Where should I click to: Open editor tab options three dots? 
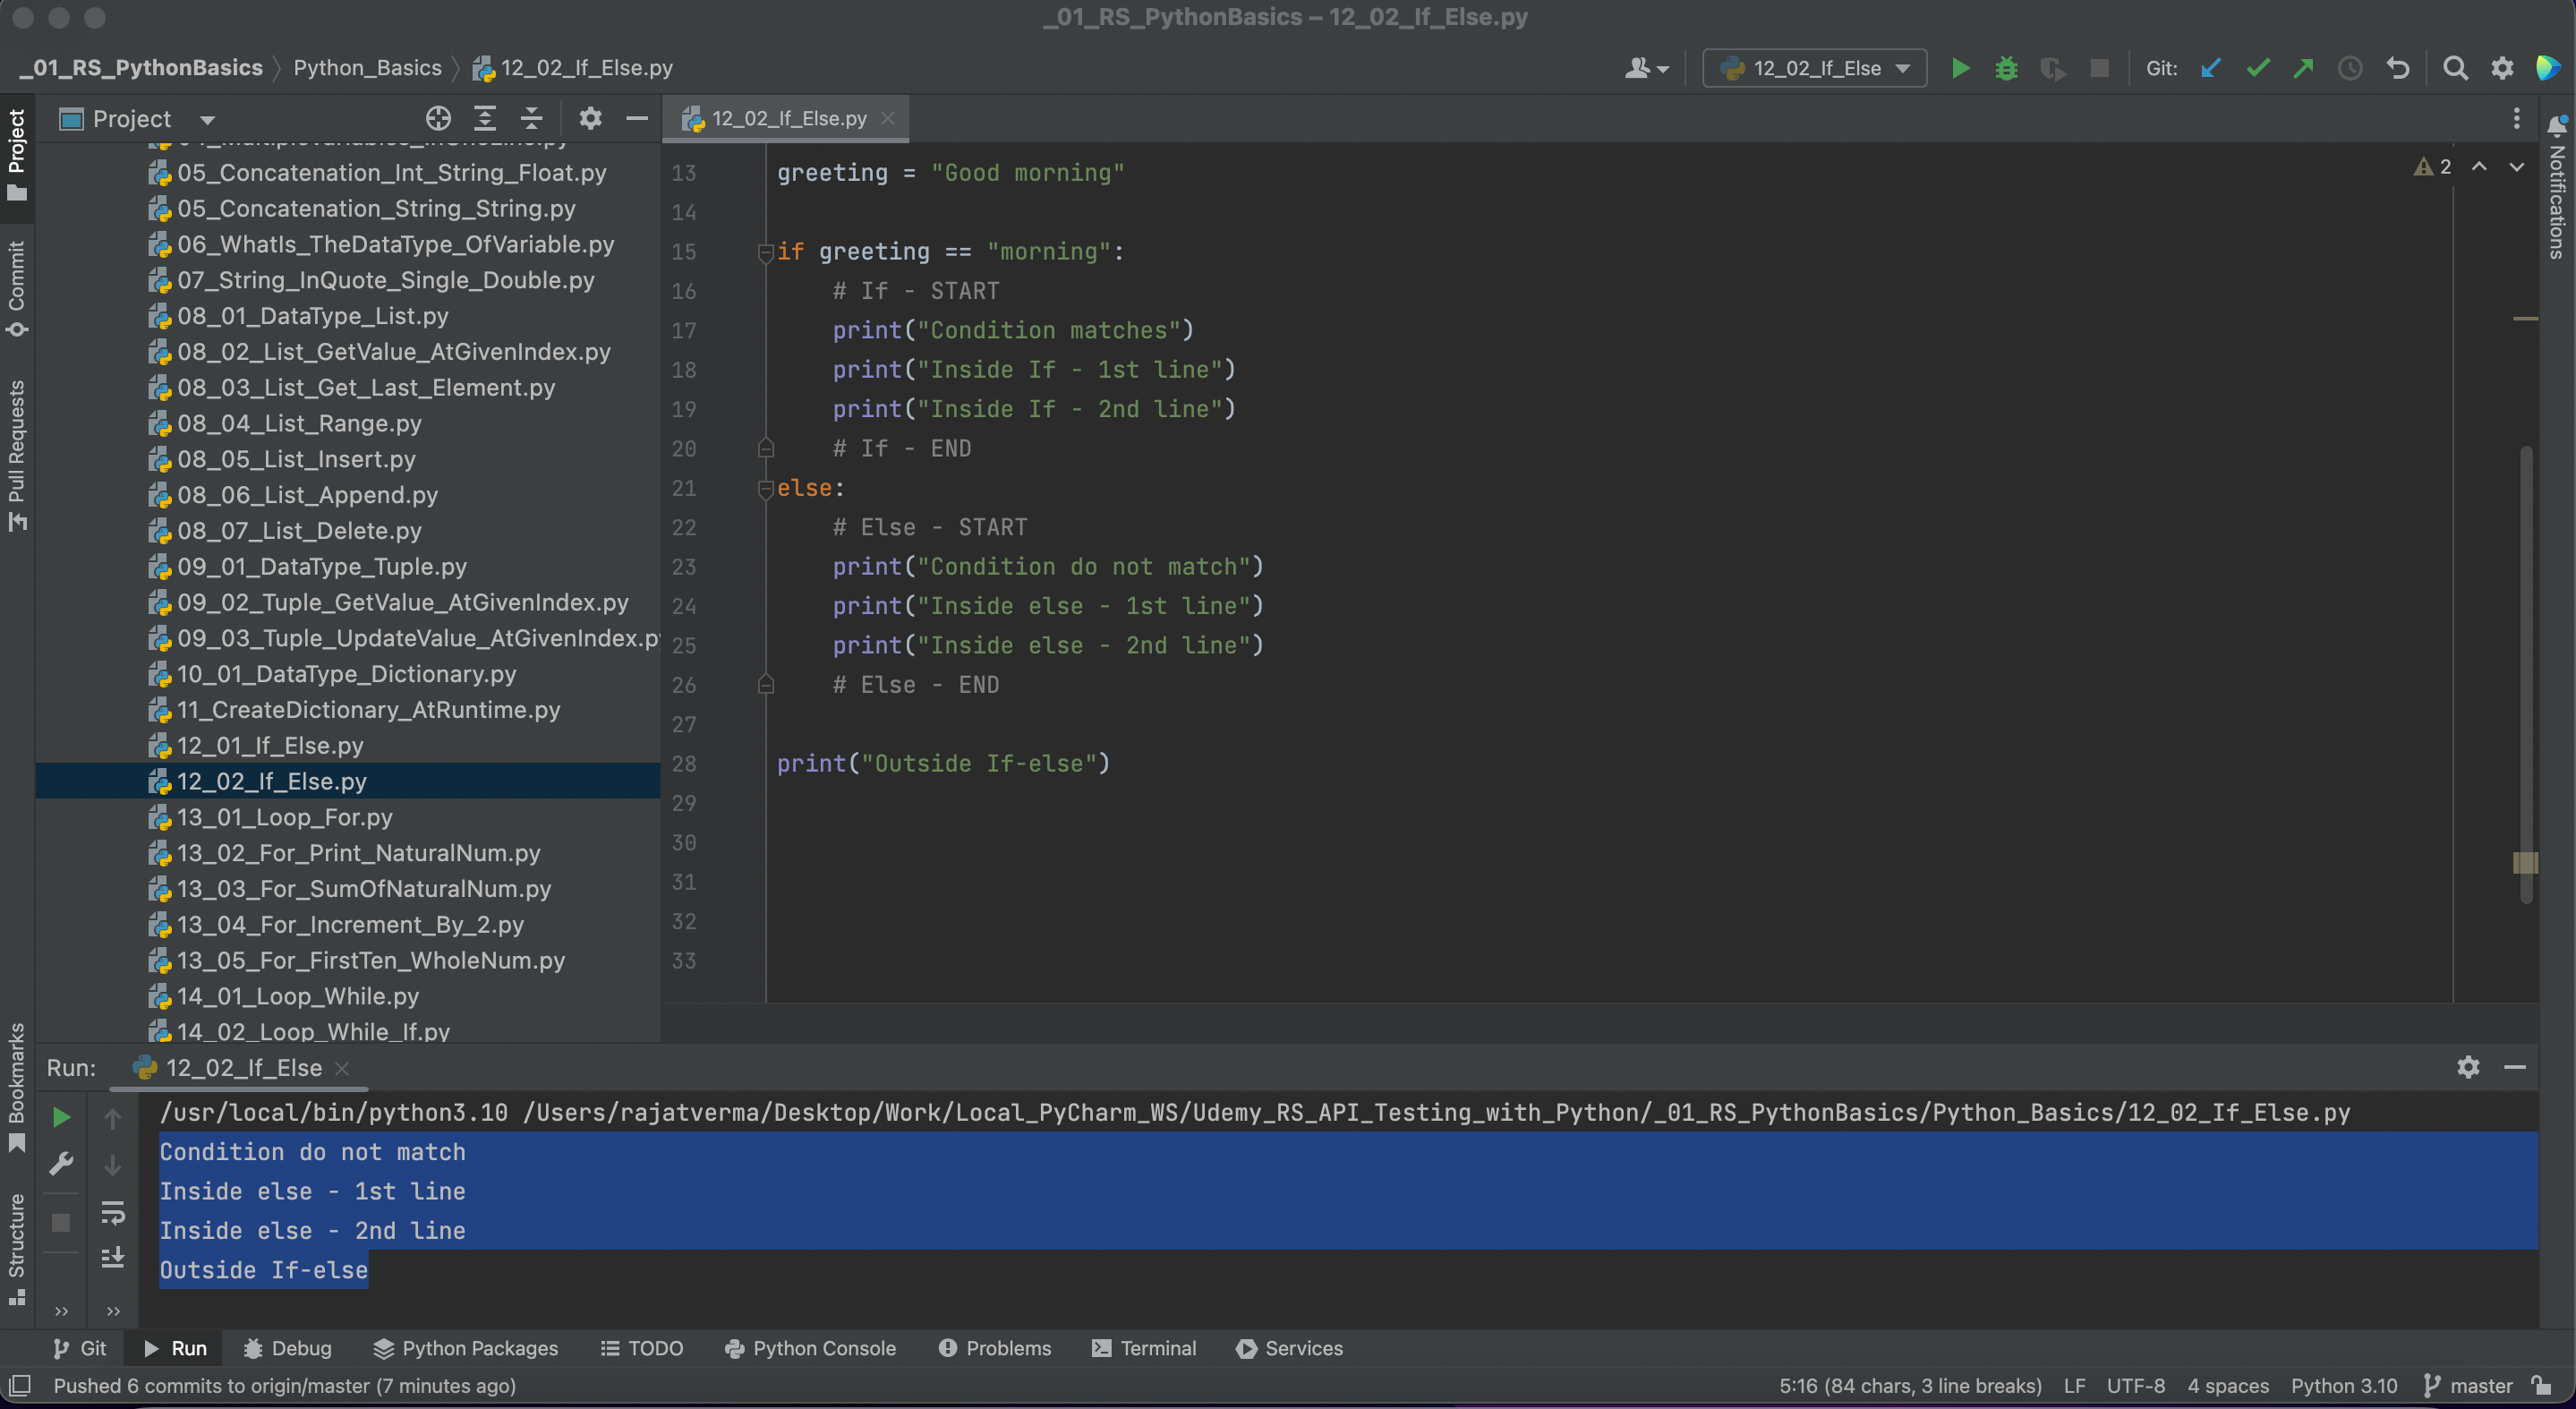tap(2517, 119)
